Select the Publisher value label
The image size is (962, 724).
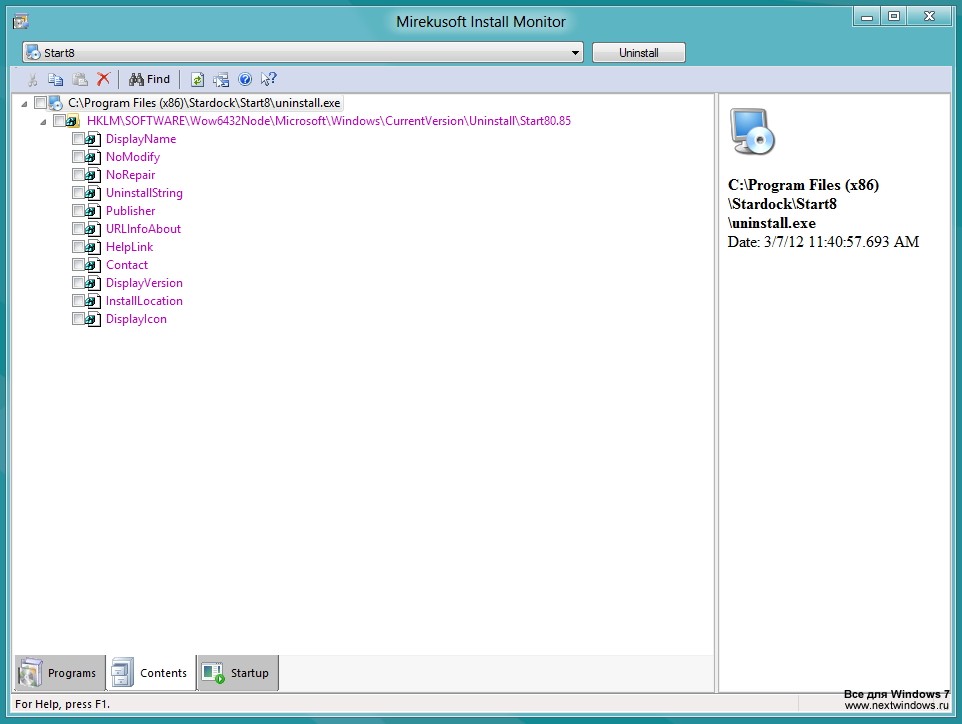(x=131, y=211)
